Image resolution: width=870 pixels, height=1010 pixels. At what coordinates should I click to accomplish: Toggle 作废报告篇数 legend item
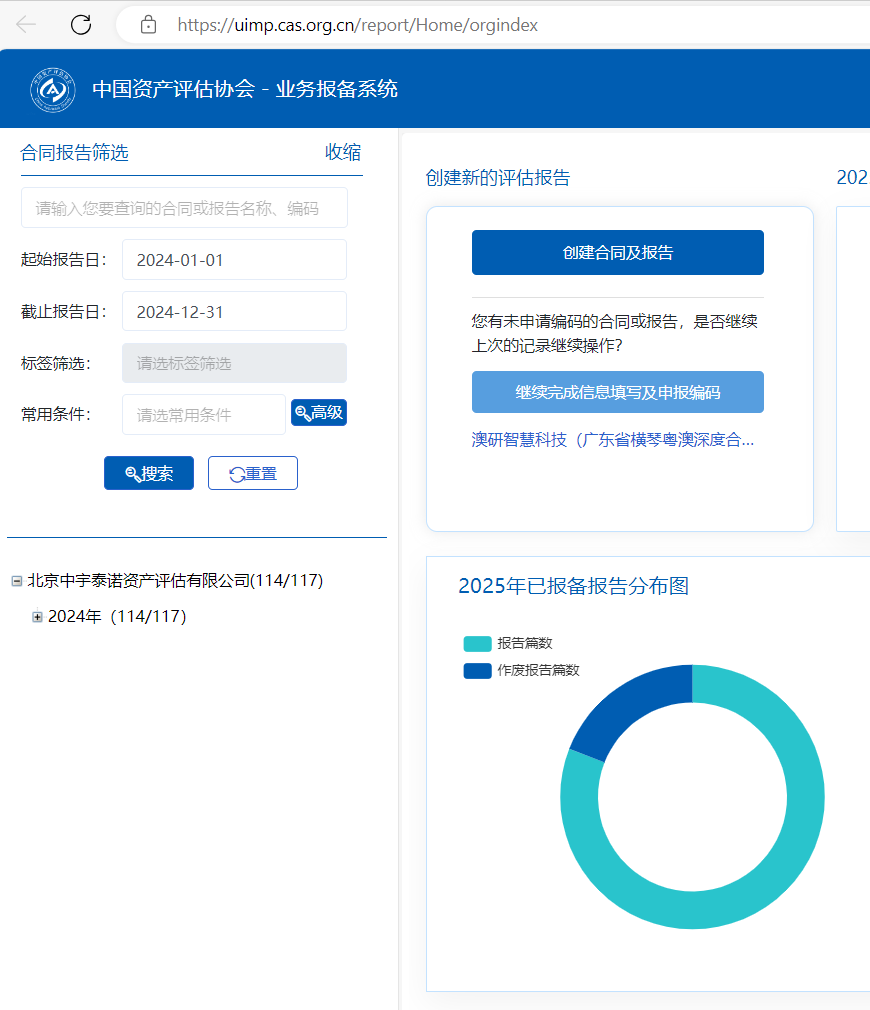[x=521, y=671]
